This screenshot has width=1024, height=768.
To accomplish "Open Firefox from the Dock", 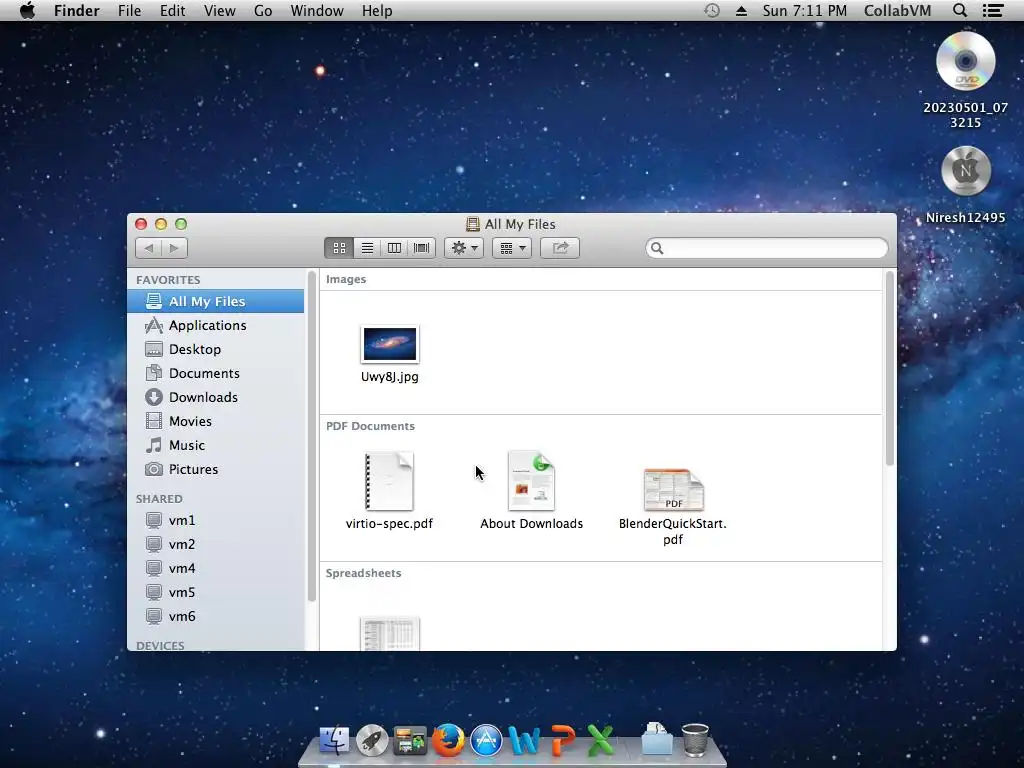I will pyautogui.click(x=448, y=741).
